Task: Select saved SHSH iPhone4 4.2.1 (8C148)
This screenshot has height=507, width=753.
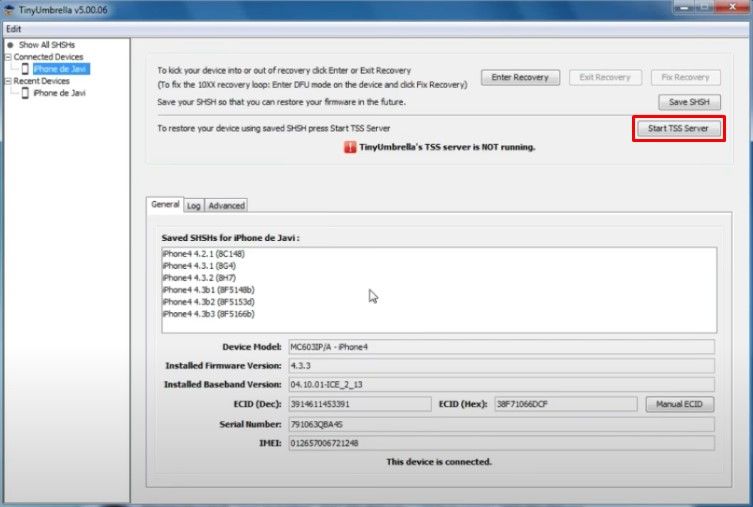Action: (203, 254)
